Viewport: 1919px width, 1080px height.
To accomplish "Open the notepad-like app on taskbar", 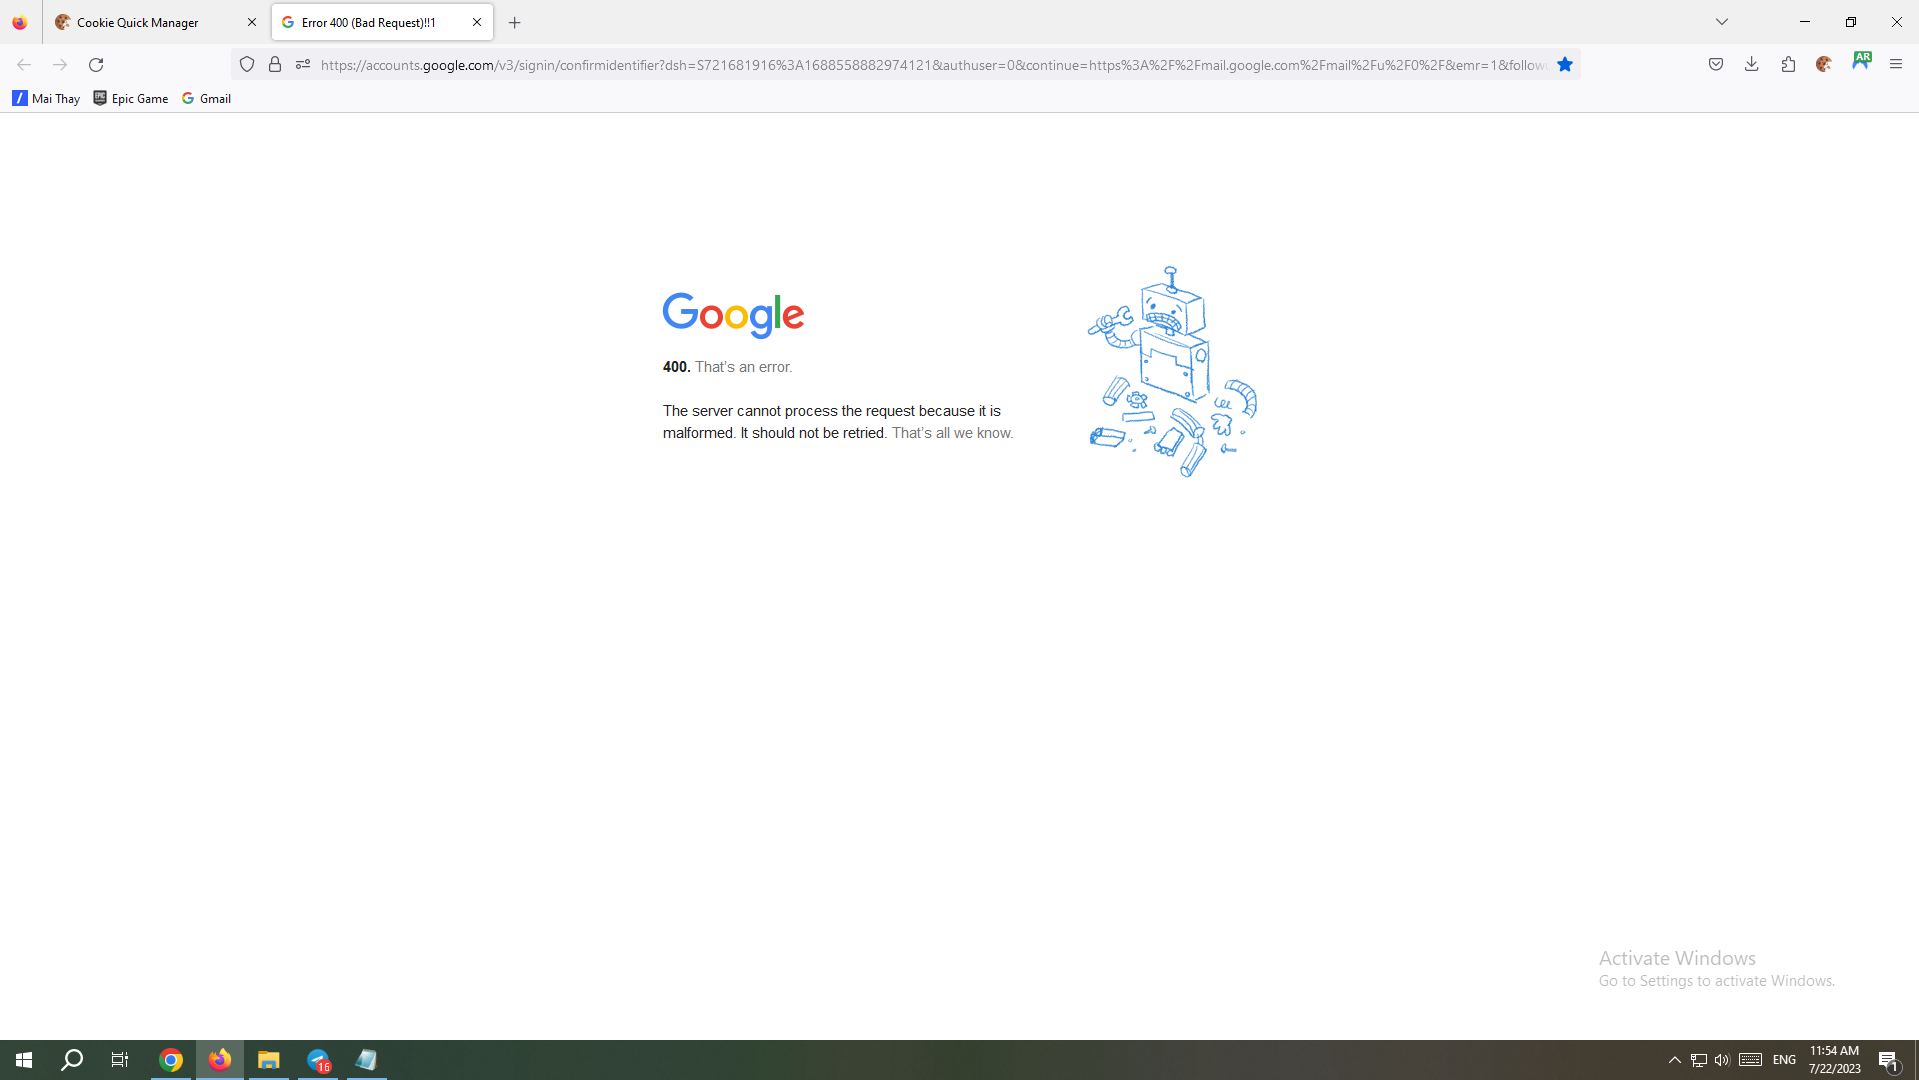I will (367, 1060).
